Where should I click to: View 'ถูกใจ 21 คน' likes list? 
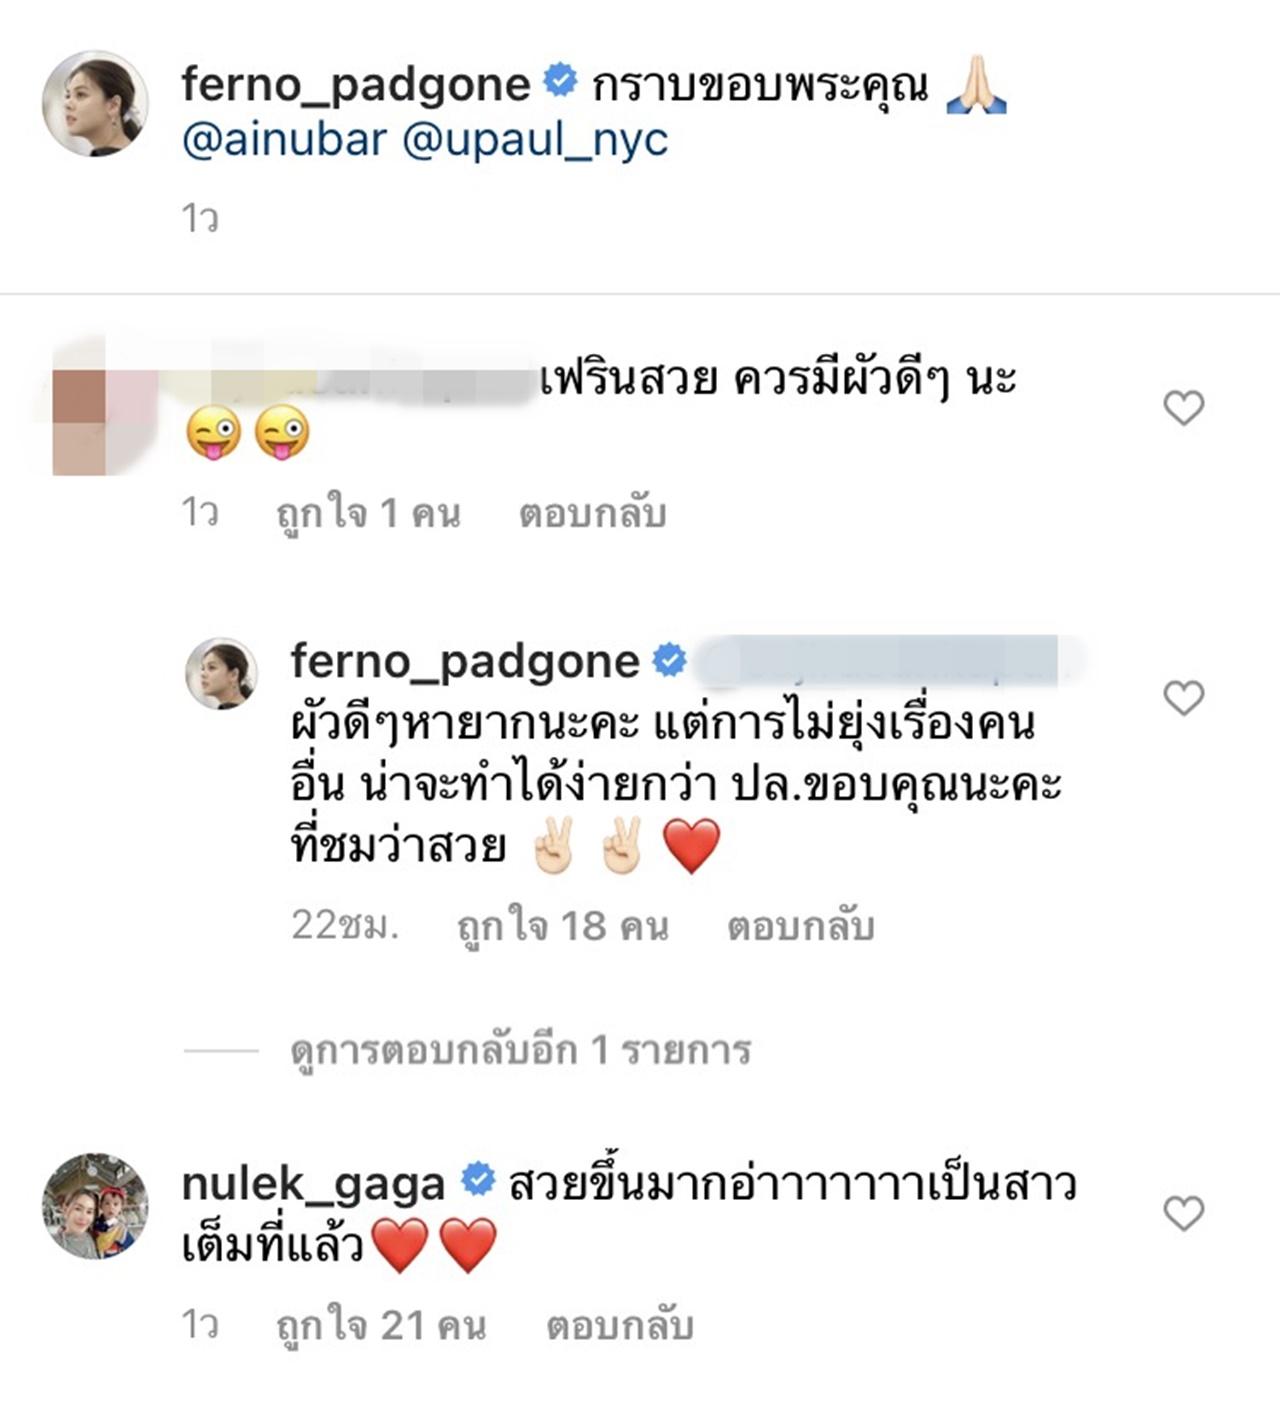[381, 1326]
